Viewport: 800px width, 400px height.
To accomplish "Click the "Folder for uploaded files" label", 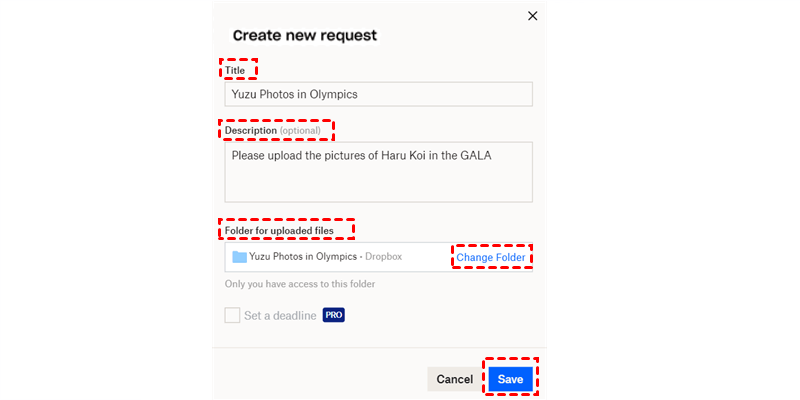I will pyautogui.click(x=279, y=231).
